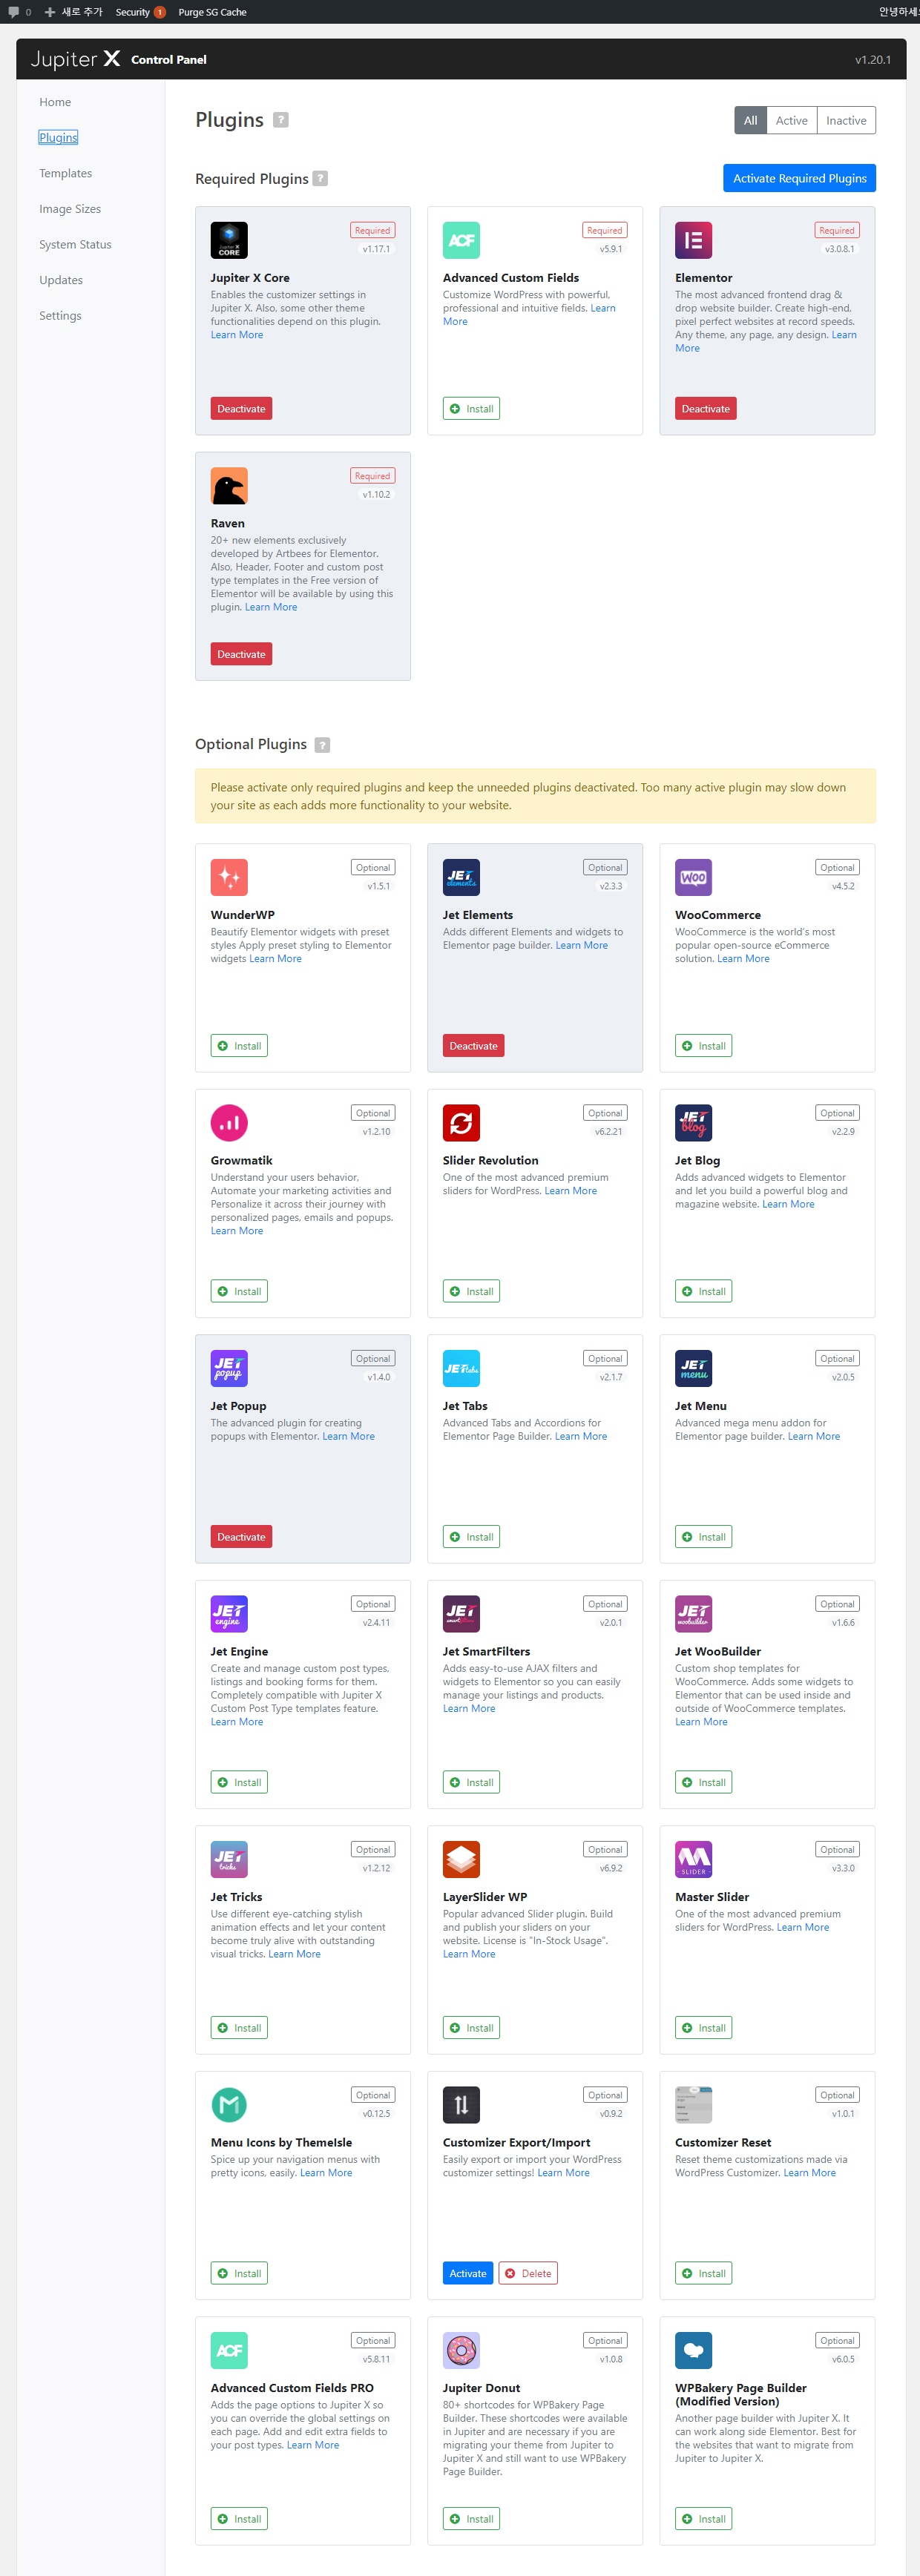Open System Status in the sidebar

(x=75, y=244)
